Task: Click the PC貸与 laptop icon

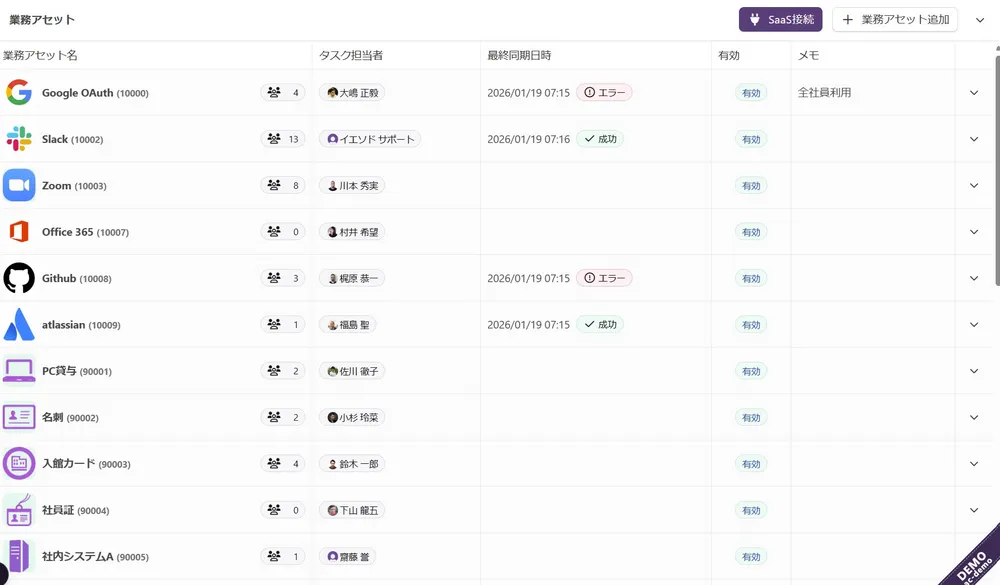Action: [19, 371]
